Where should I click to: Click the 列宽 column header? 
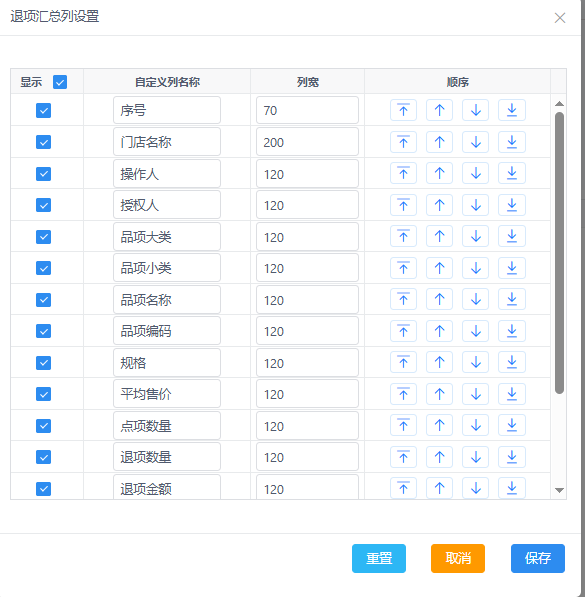tap(308, 82)
